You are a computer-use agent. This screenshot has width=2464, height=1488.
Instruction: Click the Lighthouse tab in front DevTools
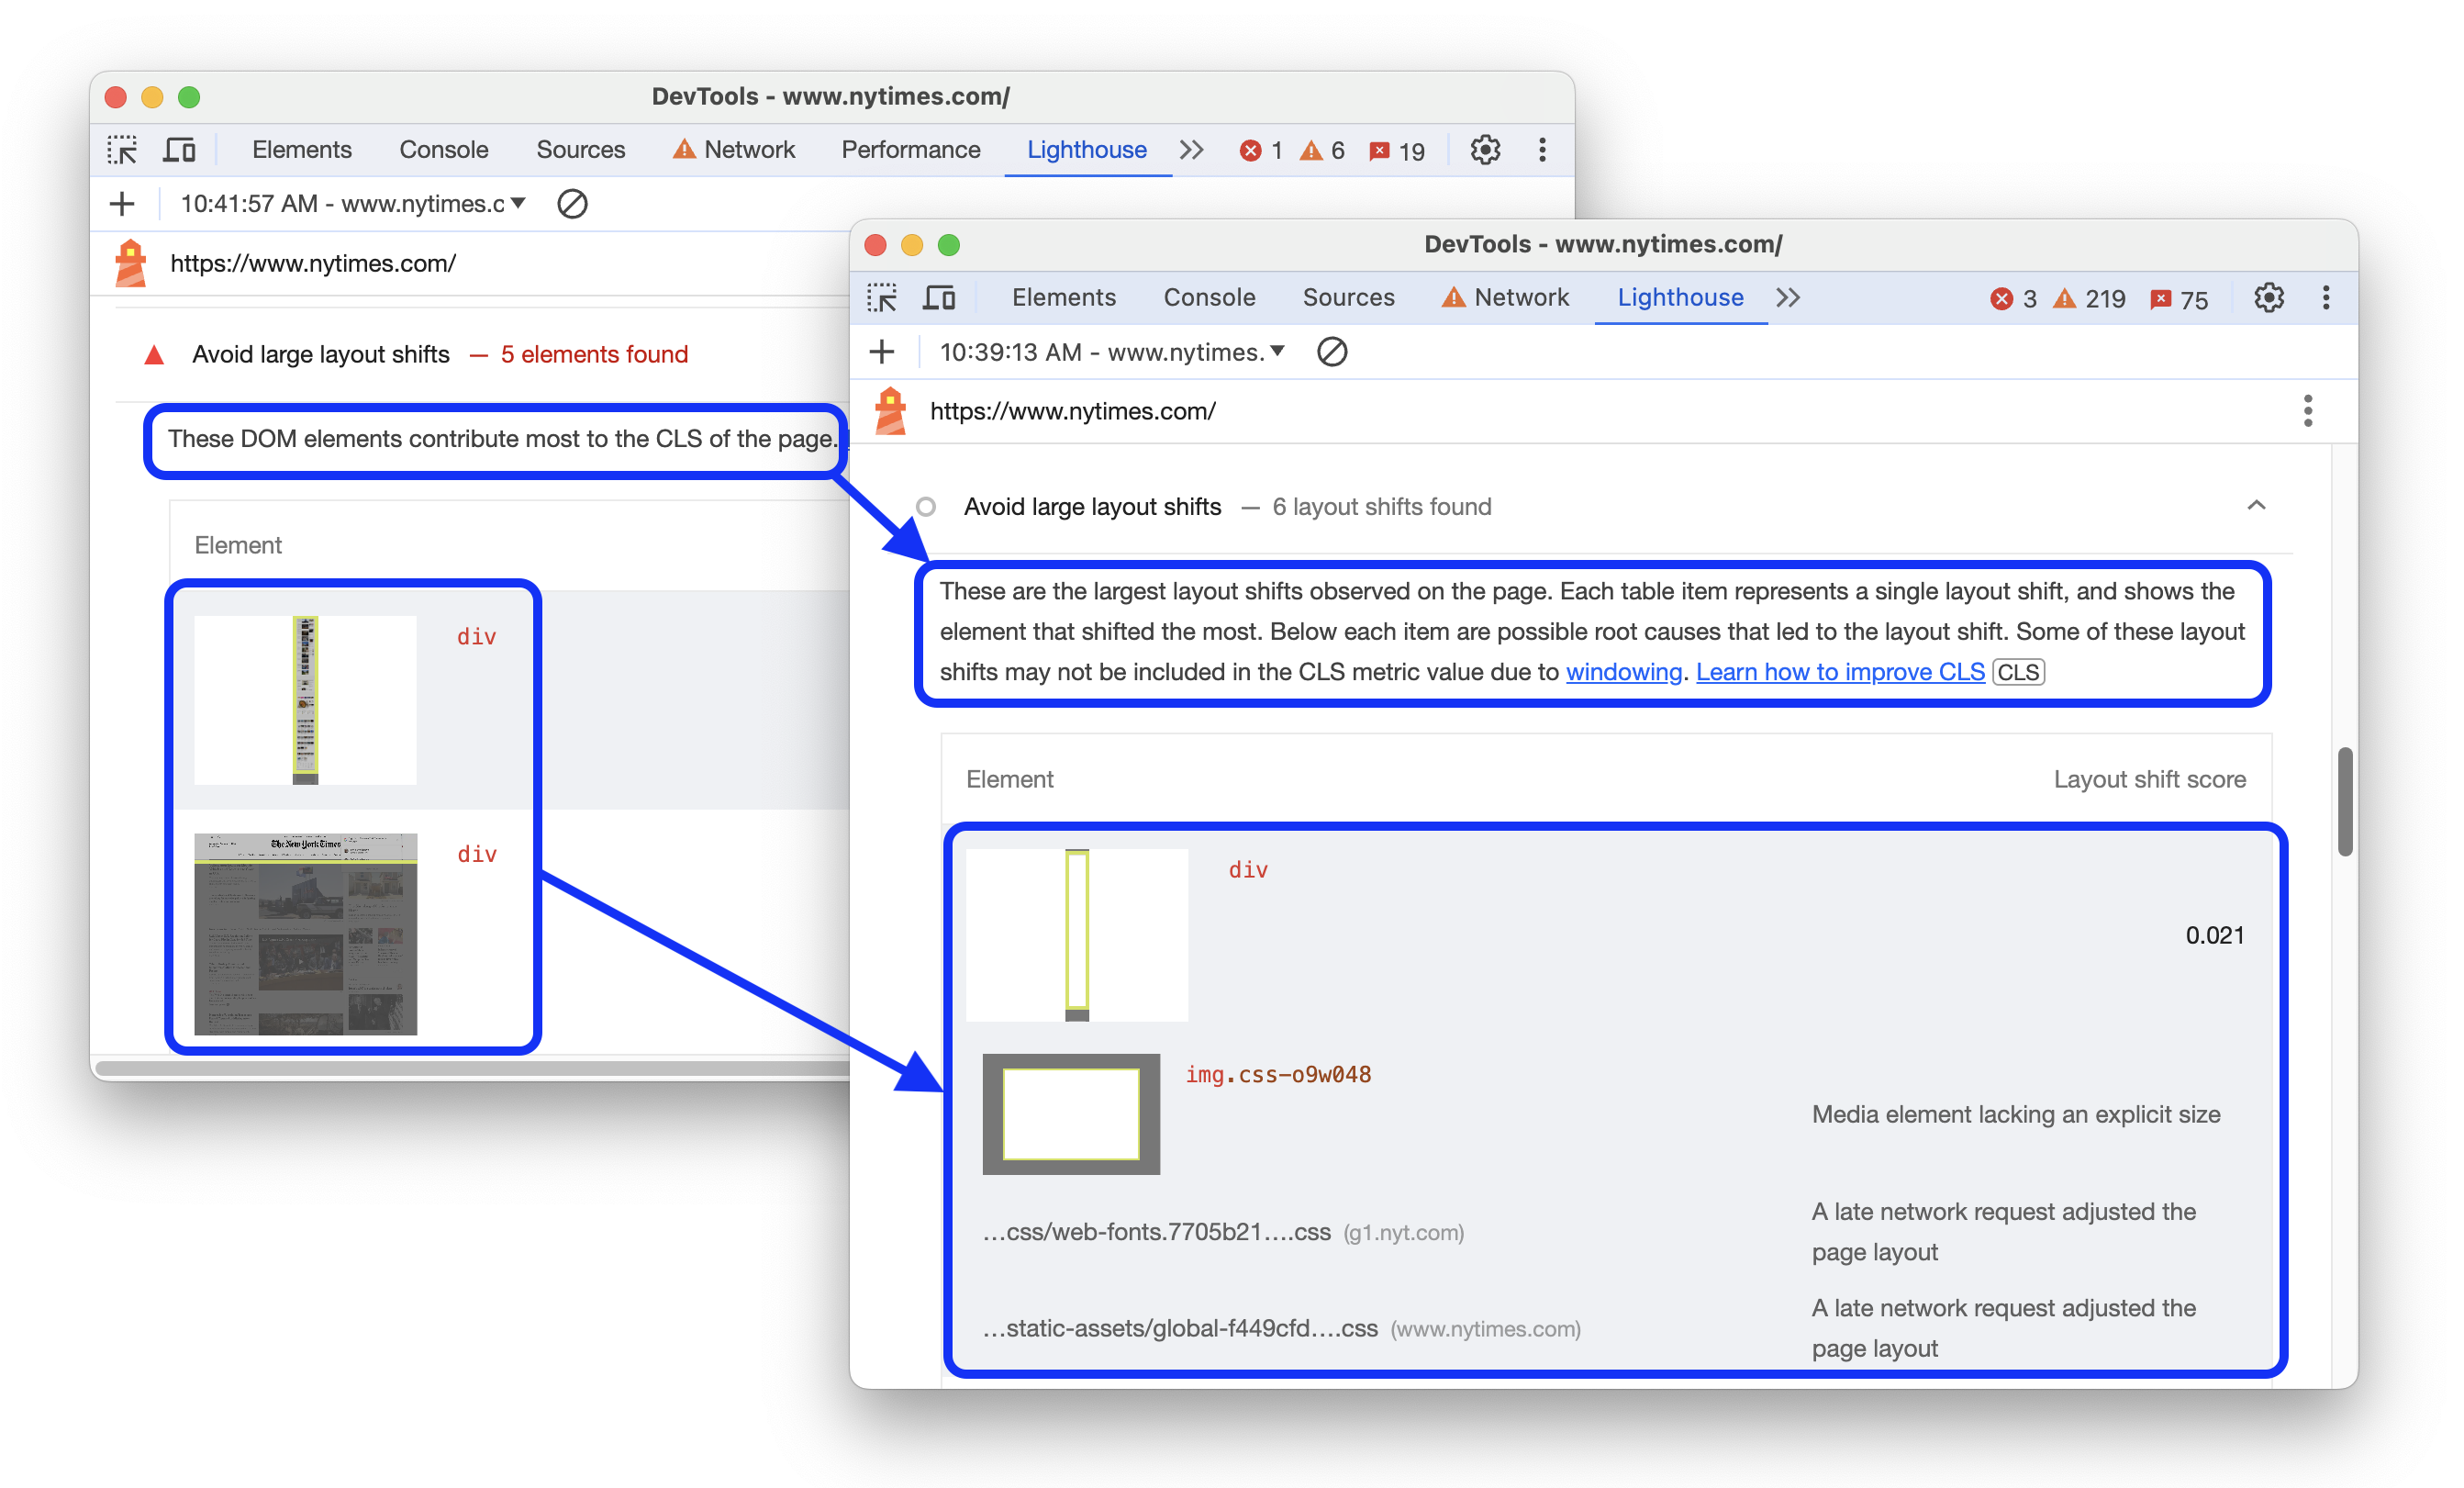[x=1674, y=296]
